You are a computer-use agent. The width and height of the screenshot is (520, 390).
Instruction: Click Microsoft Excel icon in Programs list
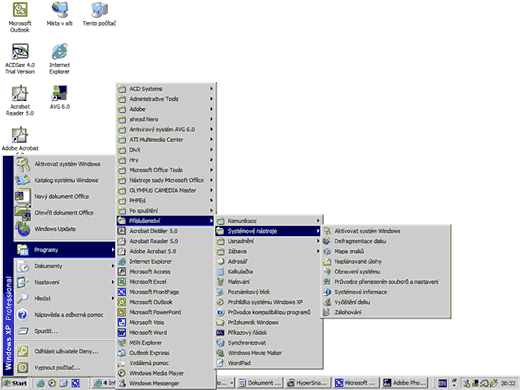122,282
